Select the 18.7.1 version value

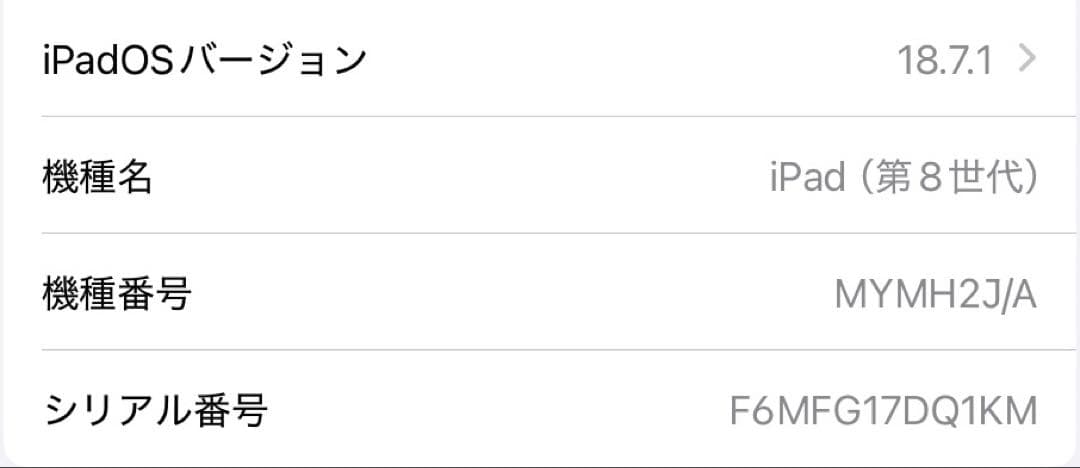pyautogui.click(x=945, y=62)
